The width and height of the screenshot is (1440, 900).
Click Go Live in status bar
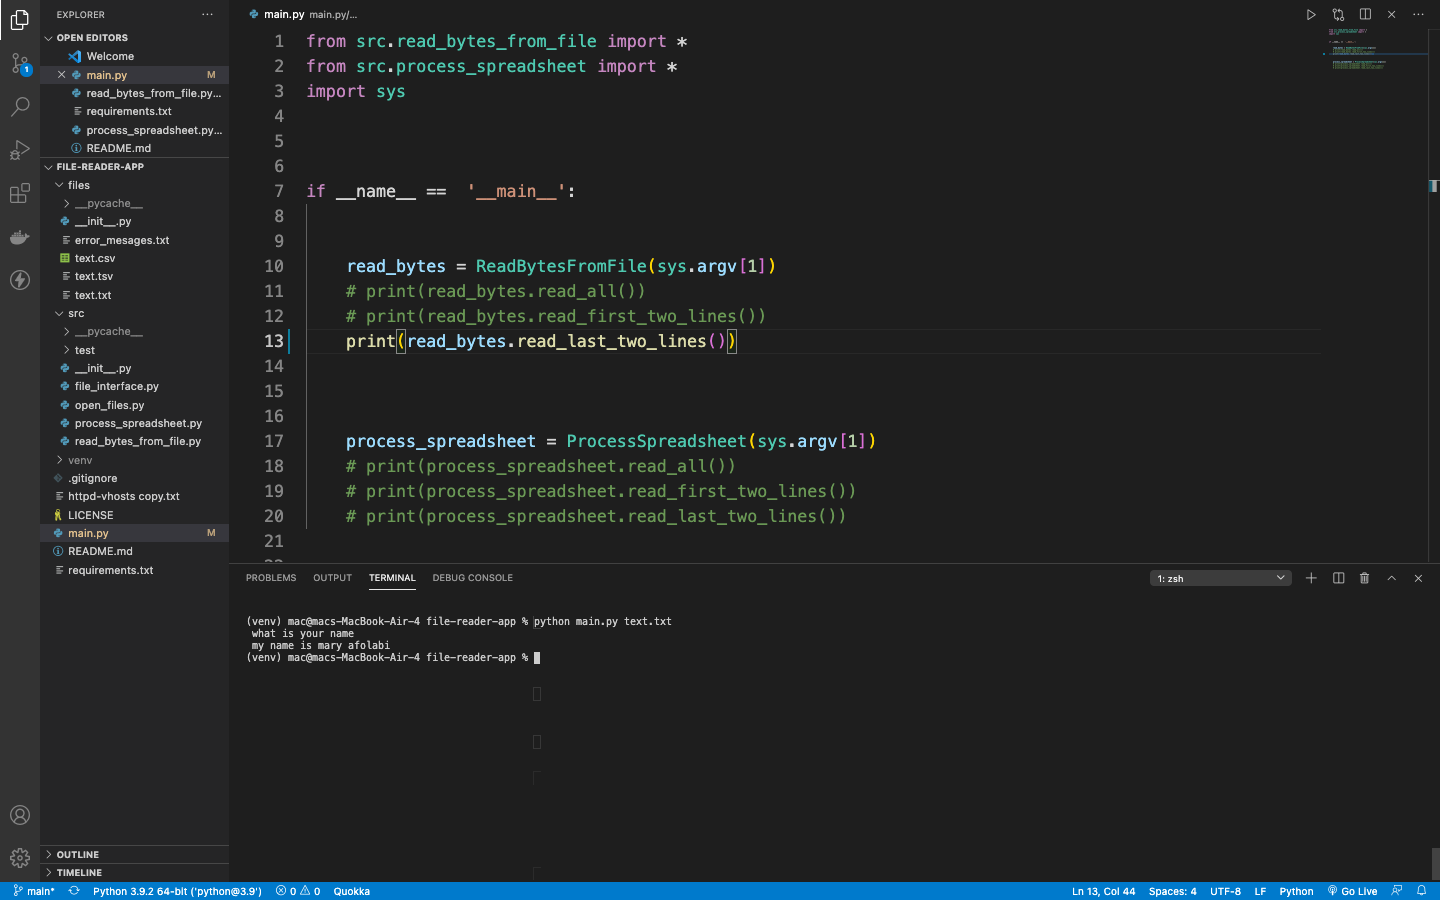coord(1352,891)
